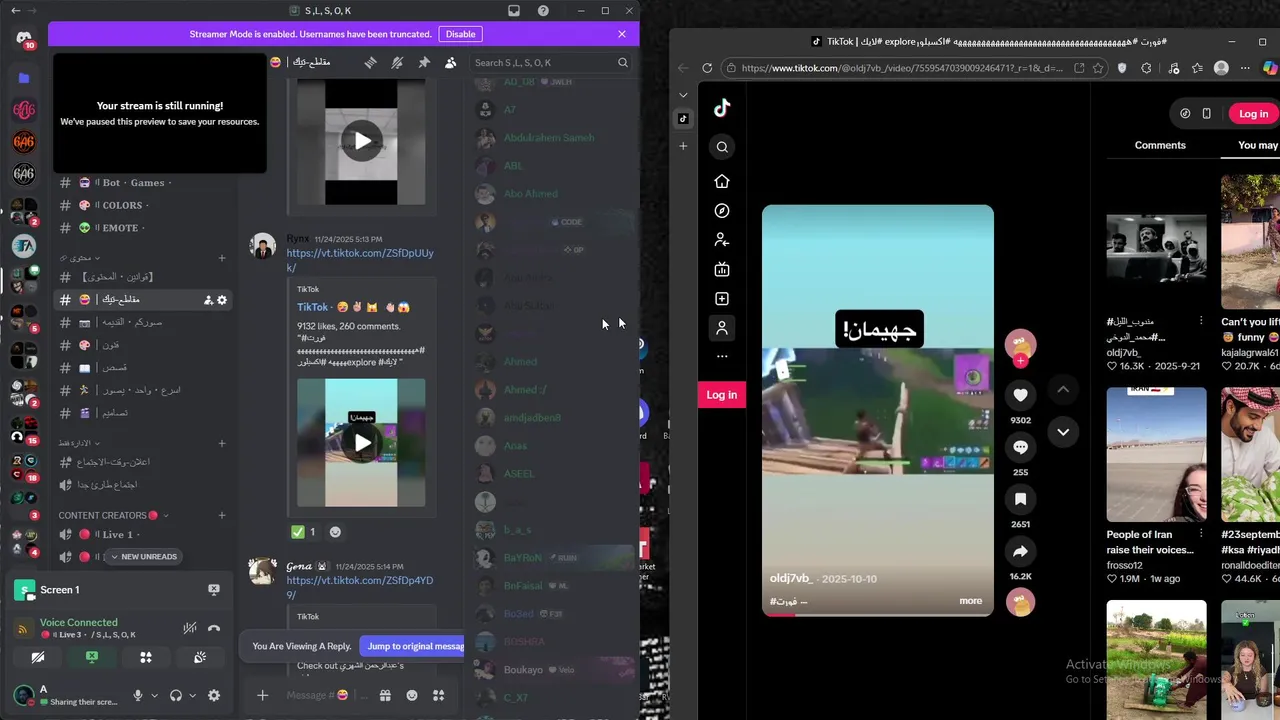1280x720 pixels.
Task: Open TikTok sidebar more options
Action: pos(722,356)
